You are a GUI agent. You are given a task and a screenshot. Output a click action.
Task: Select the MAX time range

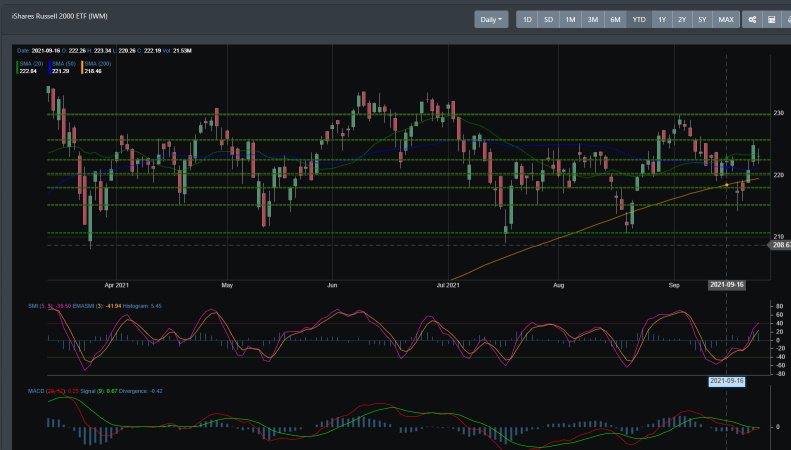726,20
